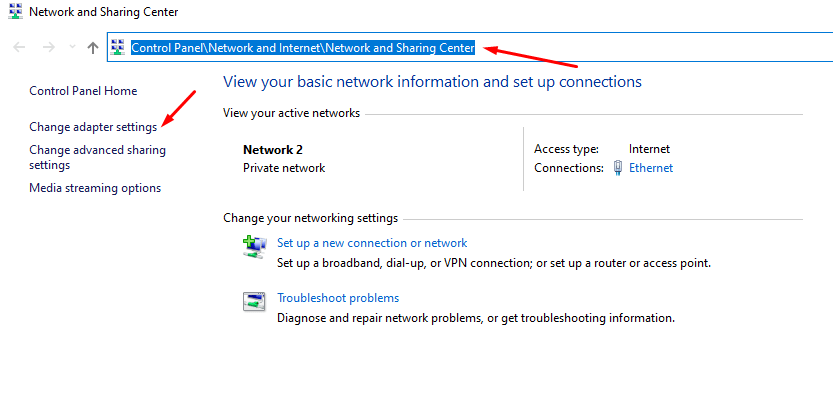
Task: Click the Network and Sharing Center title bar icon
Action: (13, 12)
